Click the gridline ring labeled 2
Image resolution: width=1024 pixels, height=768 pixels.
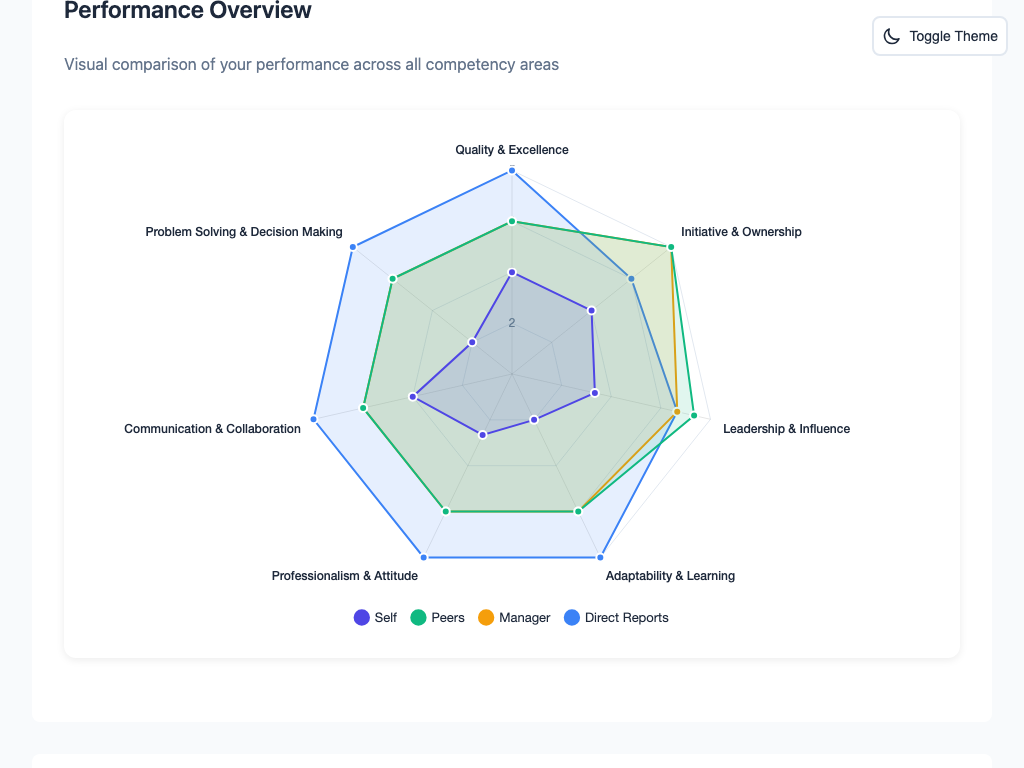pos(512,321)
